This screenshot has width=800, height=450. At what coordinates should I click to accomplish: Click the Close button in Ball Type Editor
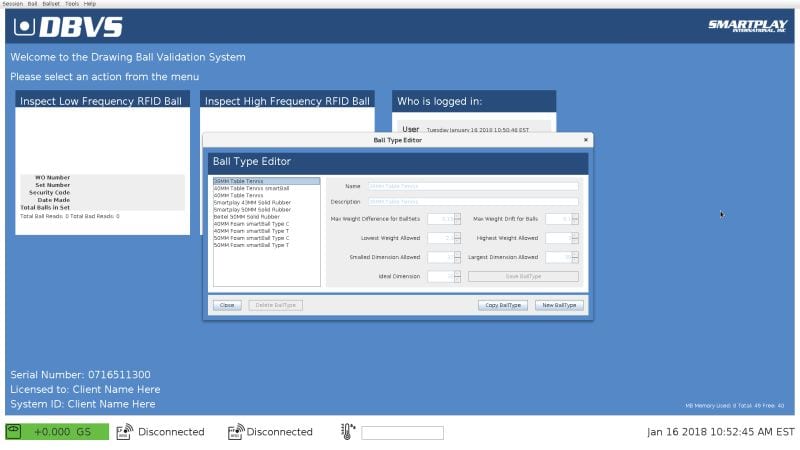tap(227, 305)
